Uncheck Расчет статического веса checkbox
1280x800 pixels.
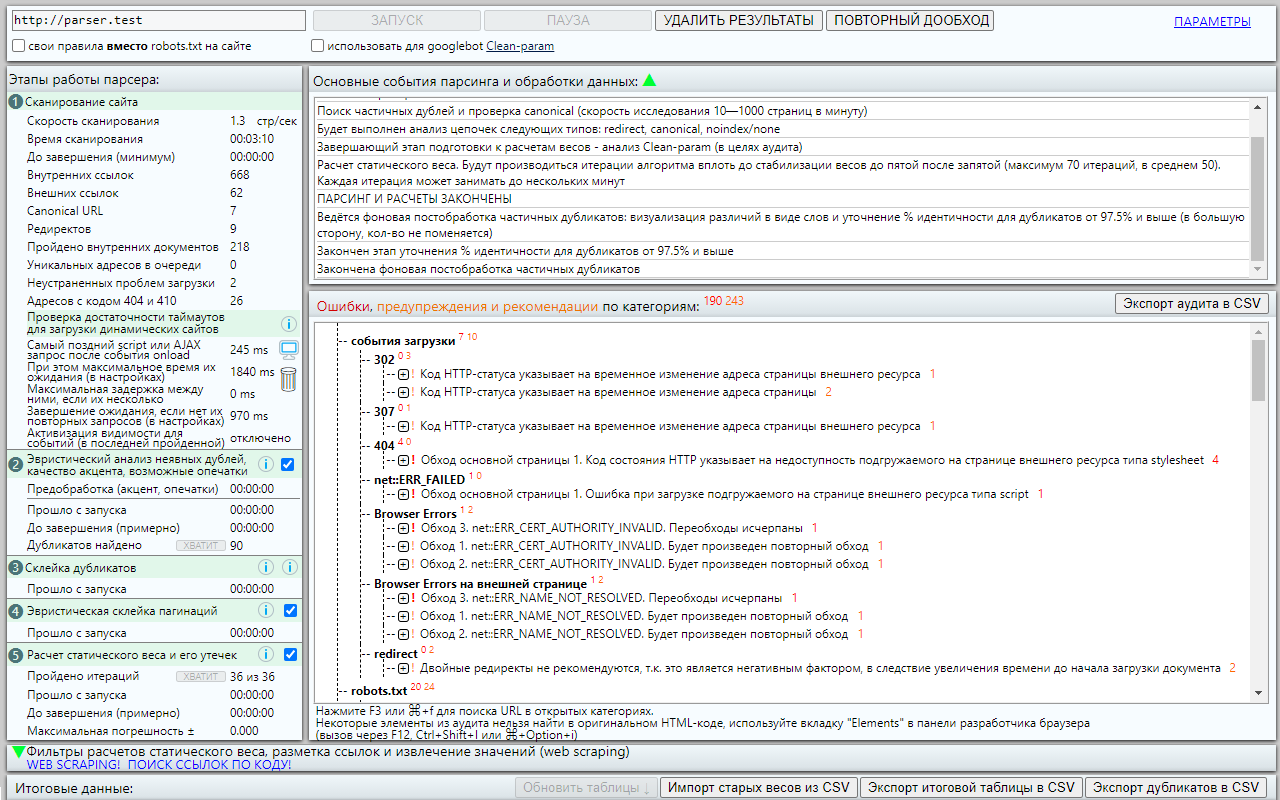[290, 654]
